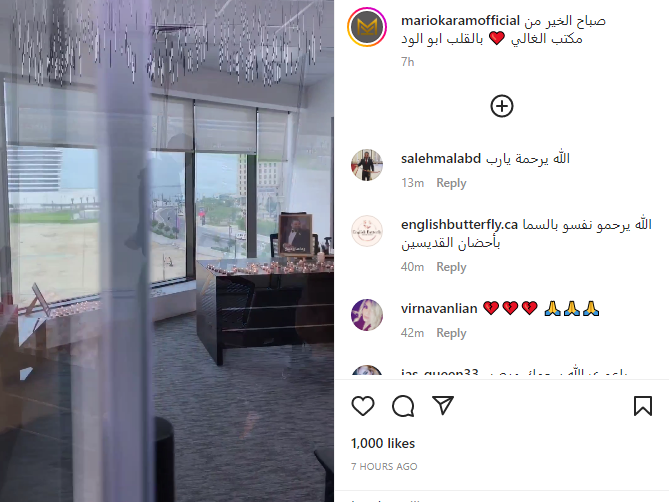Screen dimensions: 669x502
Task: Open virnavanlian profile avatar
Action: click(367, 315)
